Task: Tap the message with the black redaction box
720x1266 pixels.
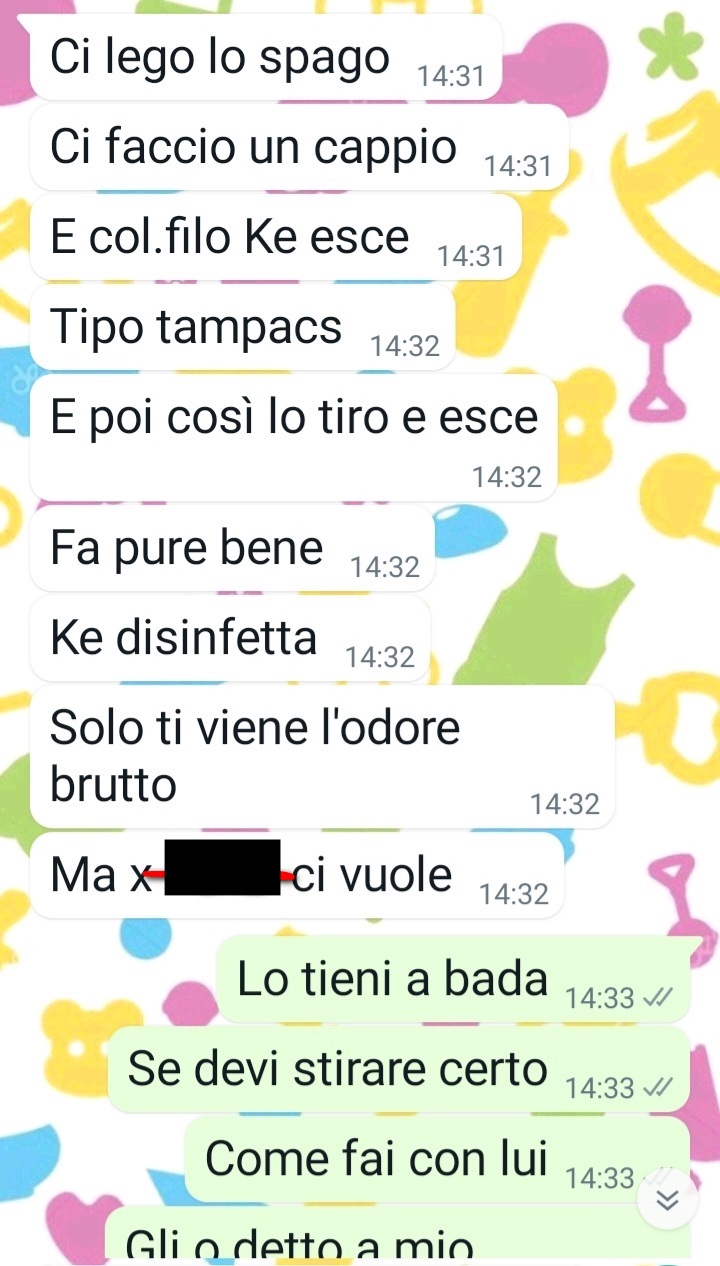Action: coord(296,875)
